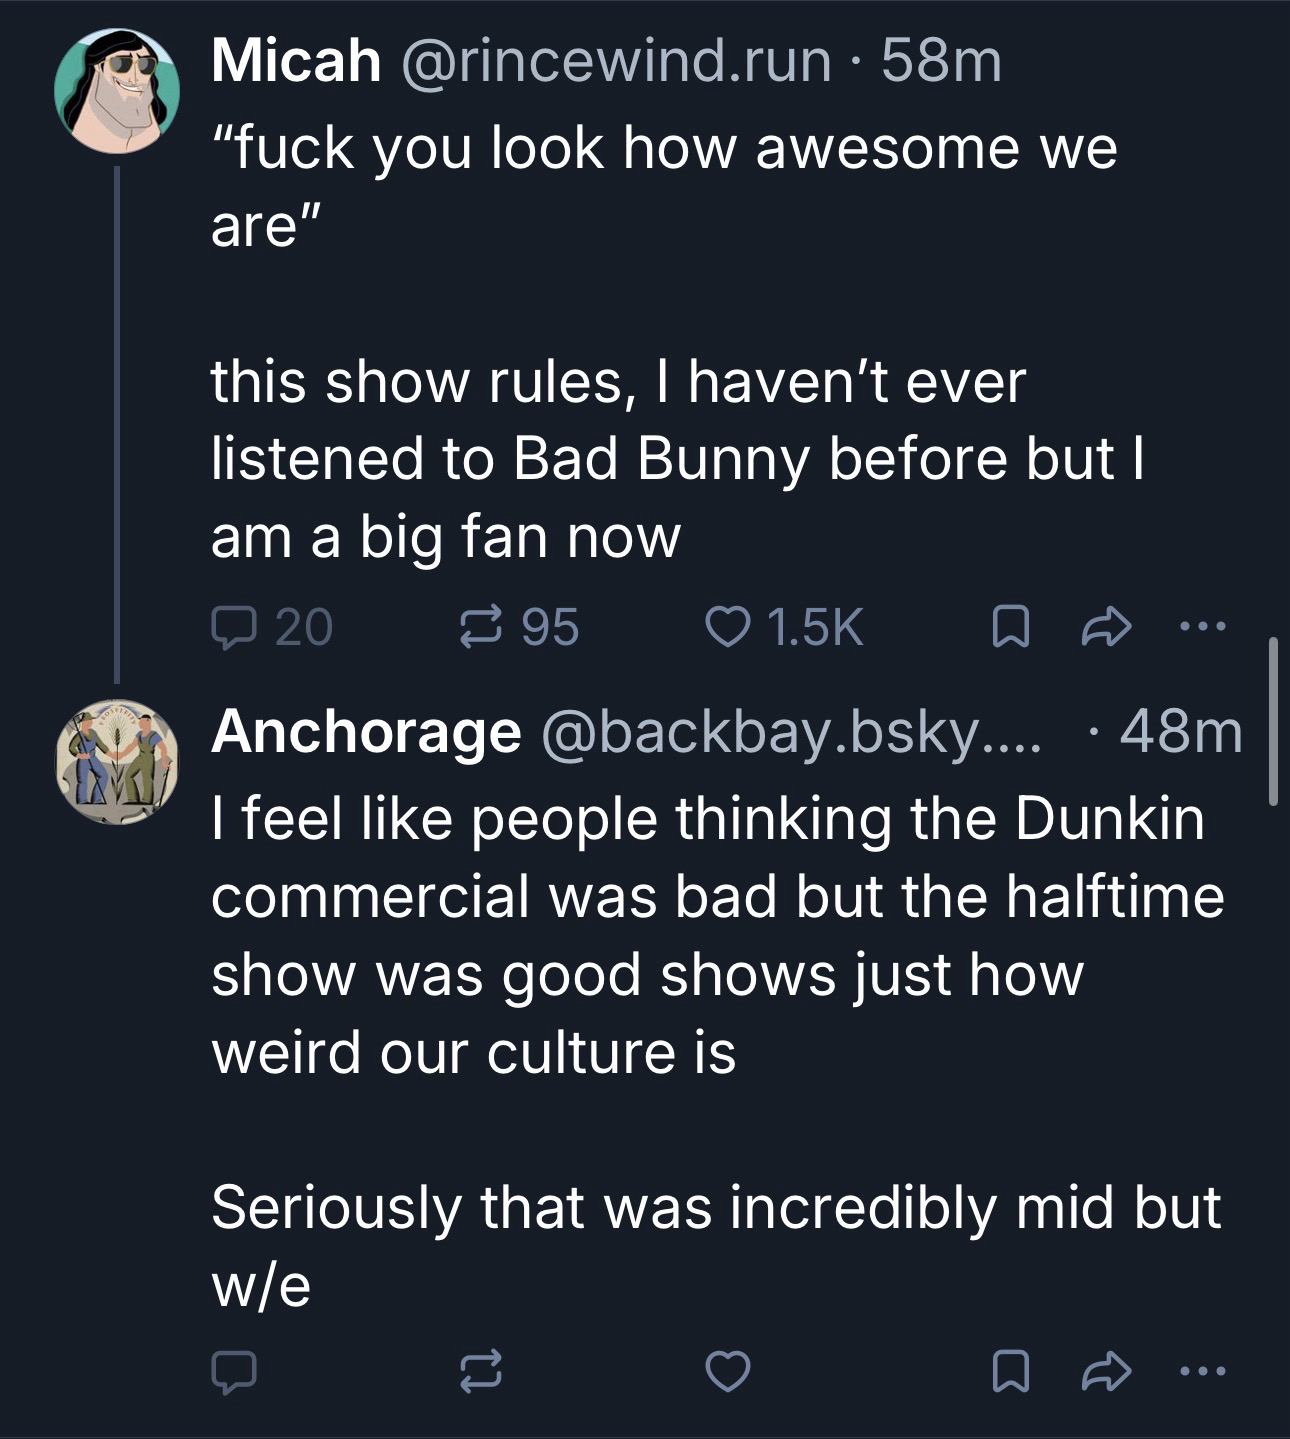Click the Anchorage display name

click(x=366, y=733)
